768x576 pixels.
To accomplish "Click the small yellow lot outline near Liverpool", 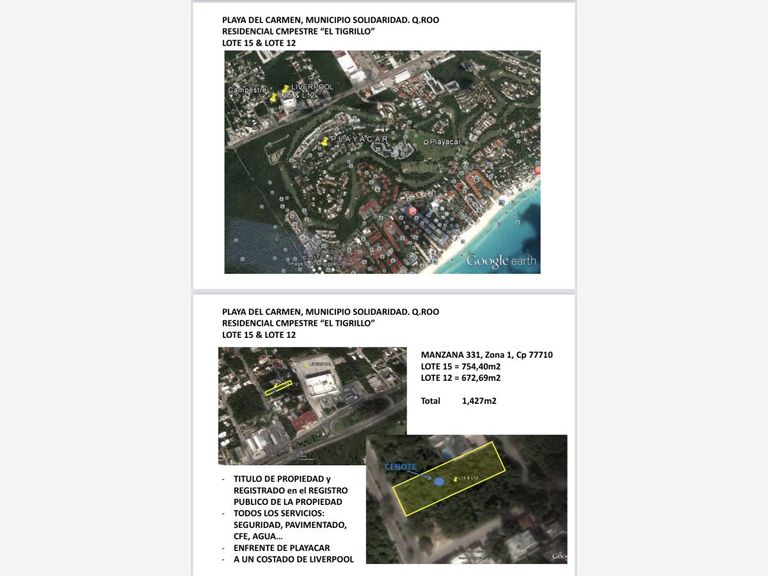I will (x=278, y=388).
